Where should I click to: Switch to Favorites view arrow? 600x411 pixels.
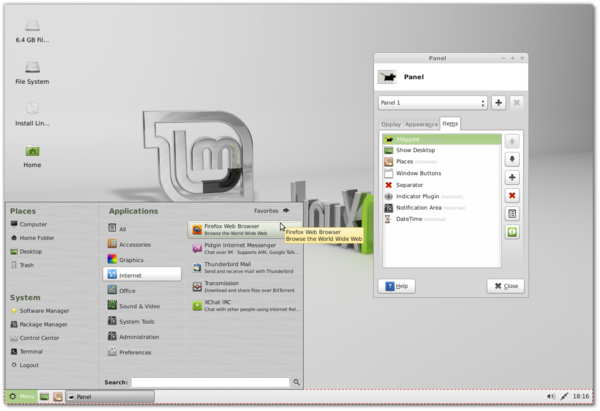pos(286,210)
